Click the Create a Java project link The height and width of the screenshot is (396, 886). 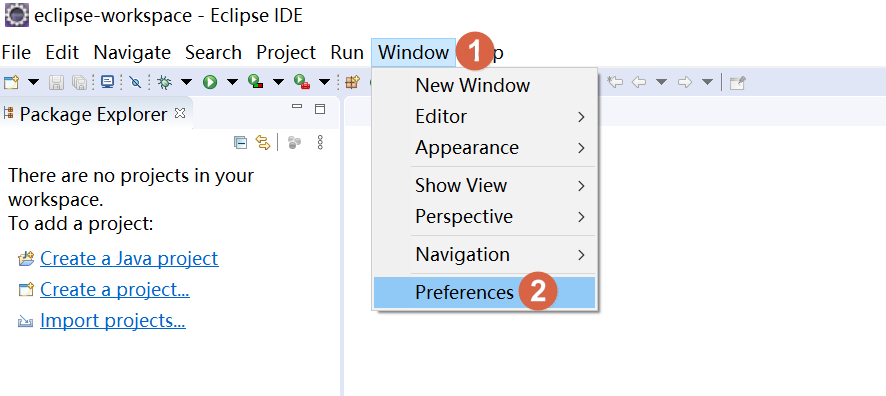pyautogui.click(x=129, y=258)
